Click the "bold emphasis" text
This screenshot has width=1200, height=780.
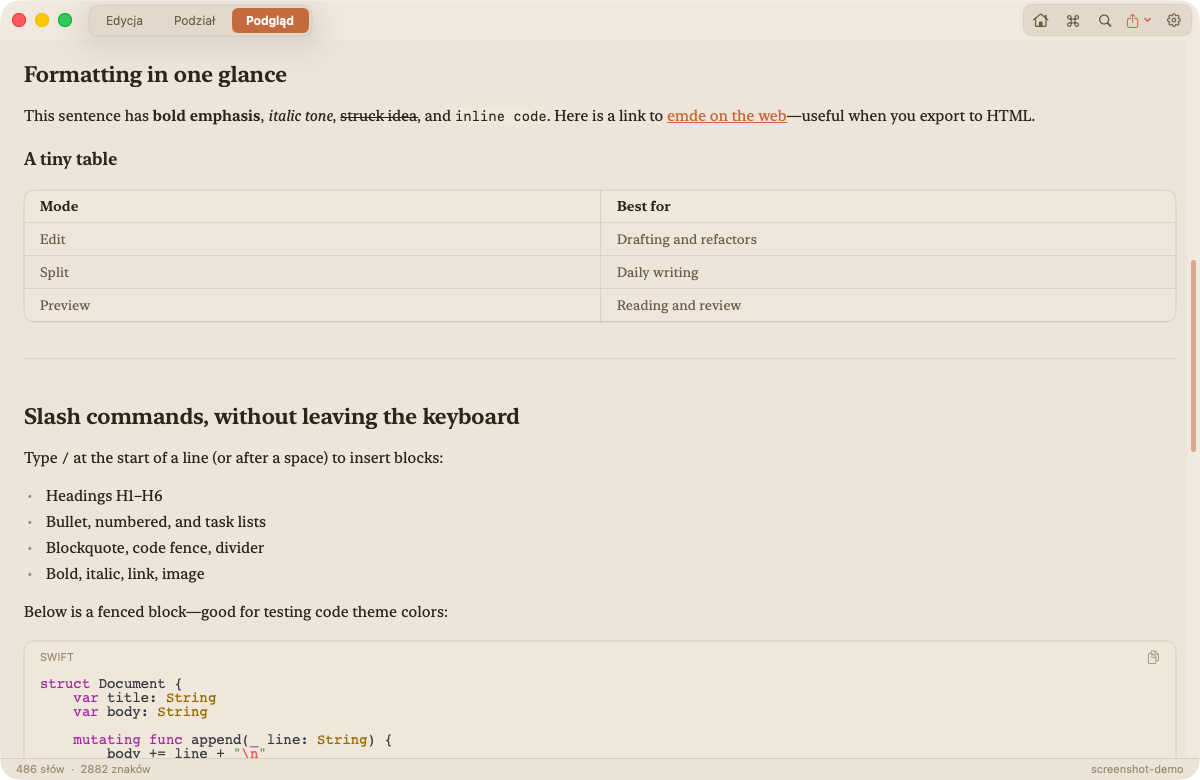(207, 115)
